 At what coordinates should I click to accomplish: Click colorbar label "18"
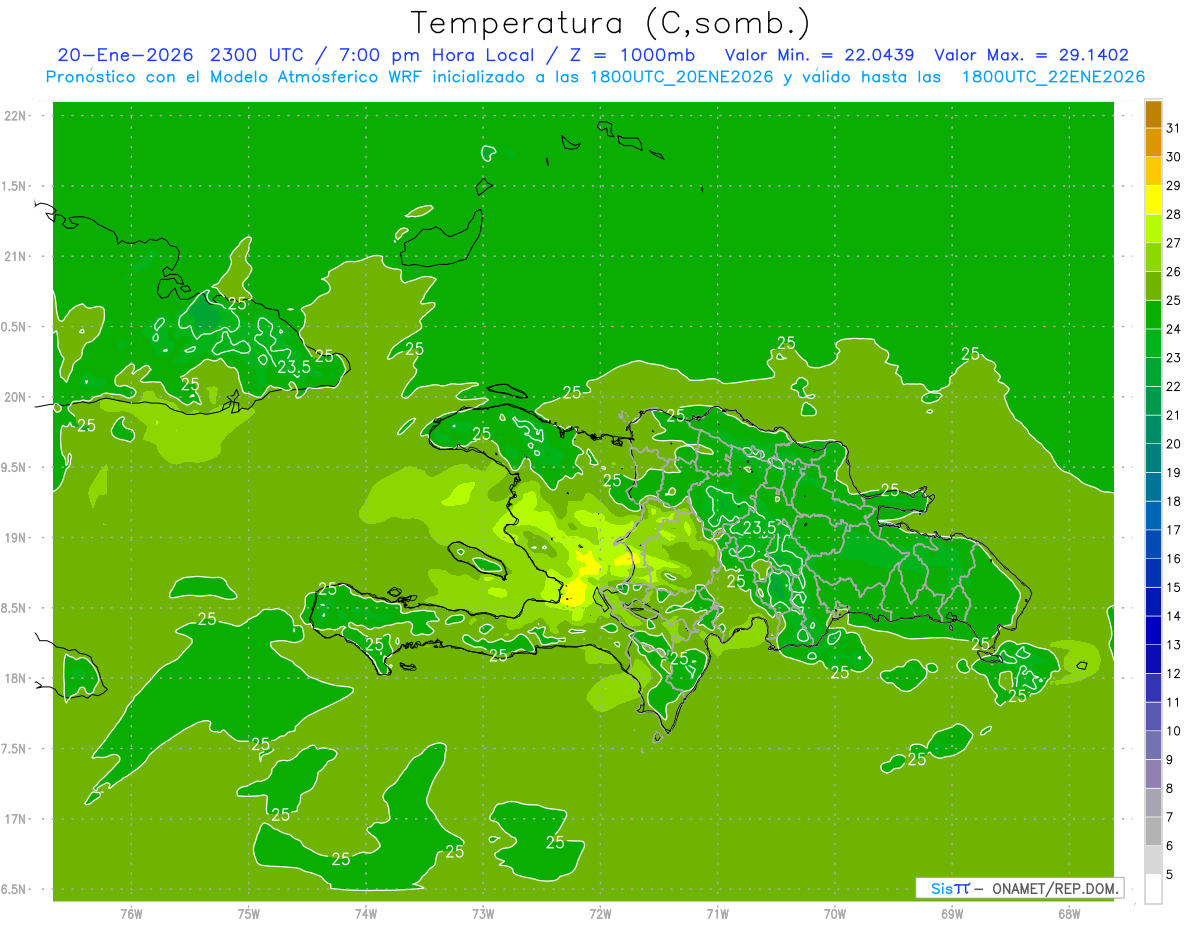(1173, 501)
